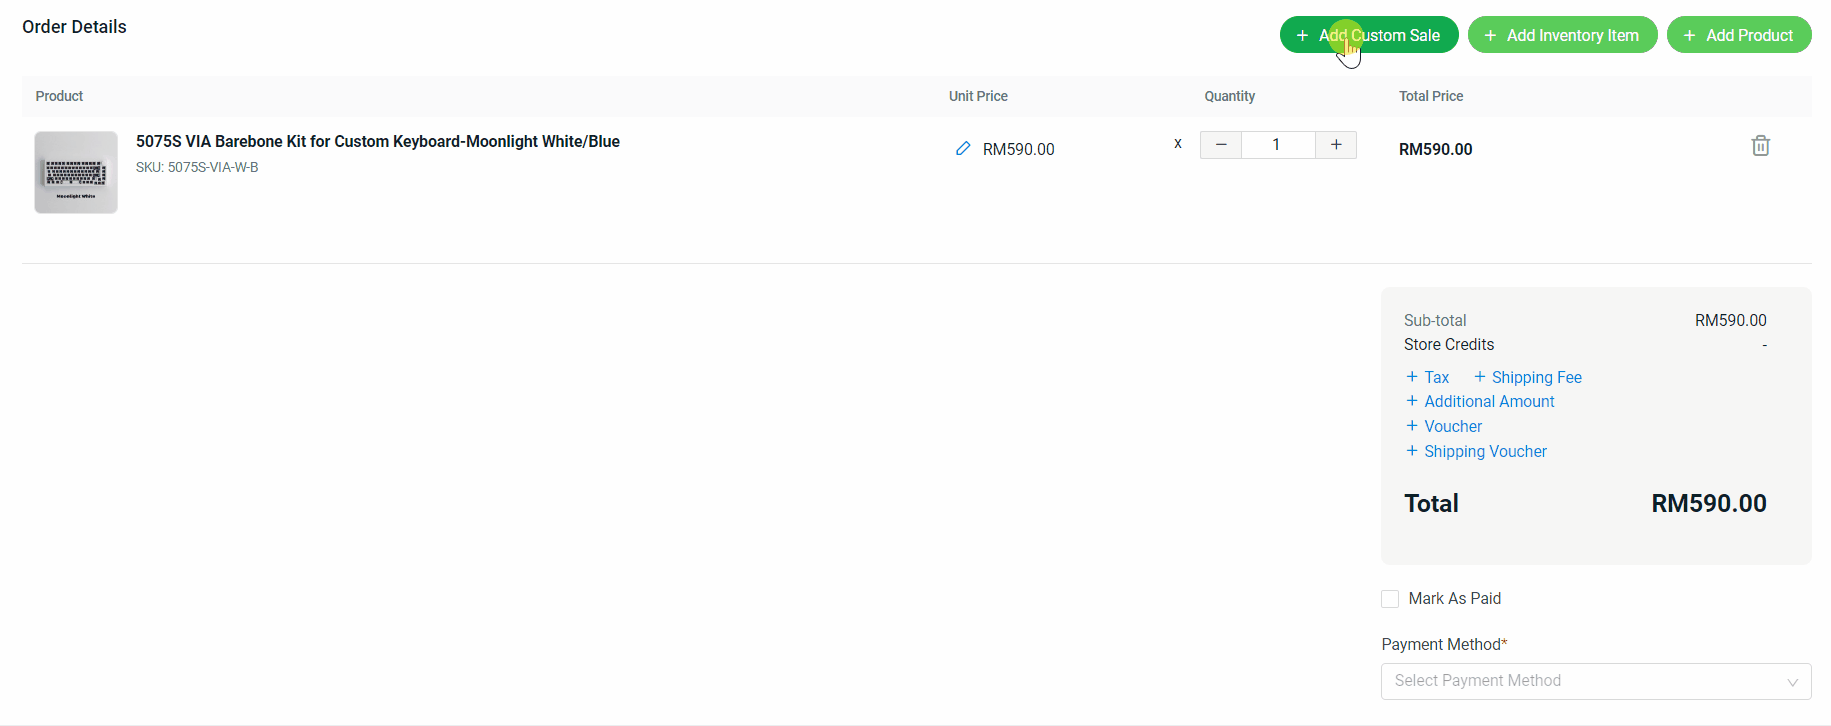Add an Additional Amount to the order
This screenshot has width=1831, height=726.
1489,401
